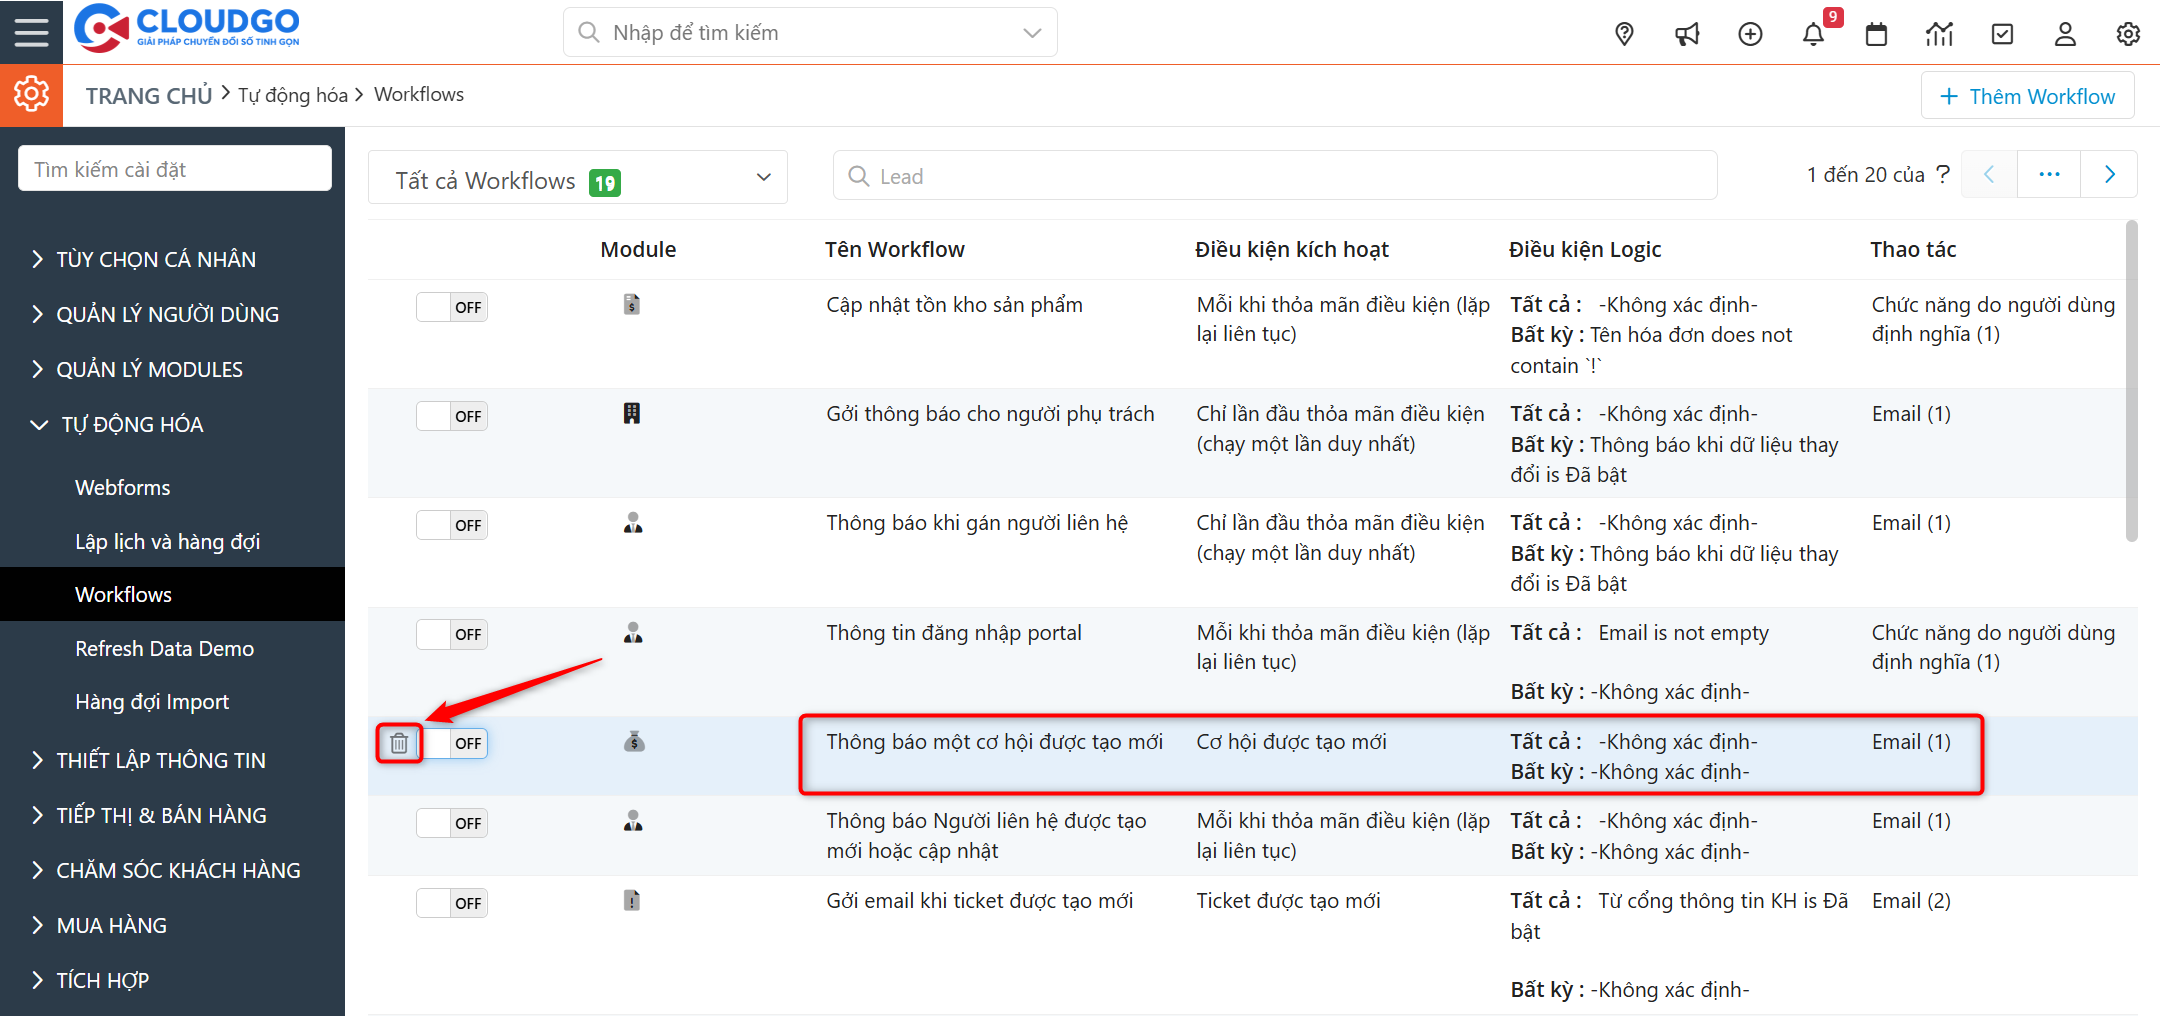
Task: Click the 'Tìm kiếm cài đặt' search field
Action: pyautogui.click(x=175, y=169)
